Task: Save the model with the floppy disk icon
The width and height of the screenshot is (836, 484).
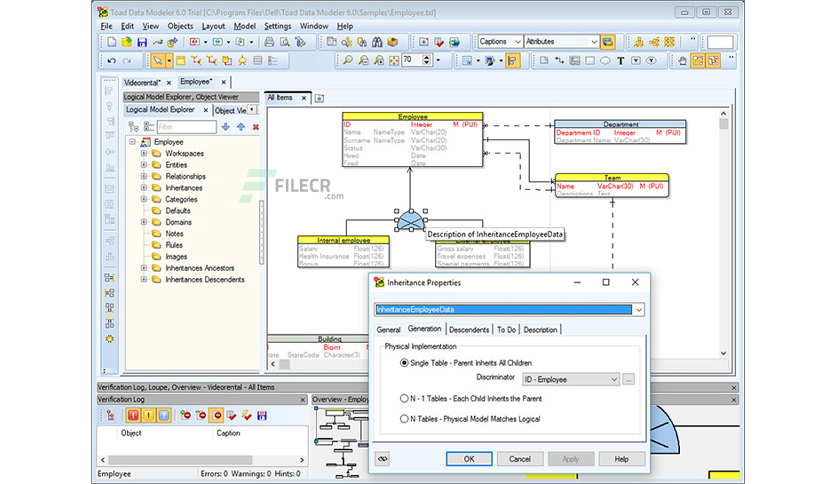Action: click(142, 42)
